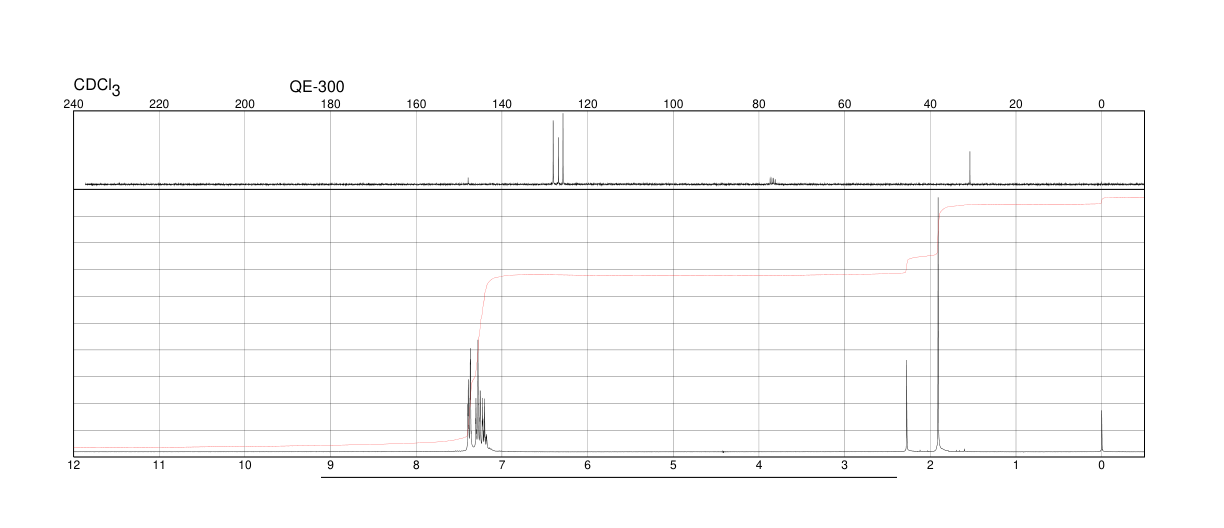Click the 5 ppm label on proton scale

tap(673, 465)
